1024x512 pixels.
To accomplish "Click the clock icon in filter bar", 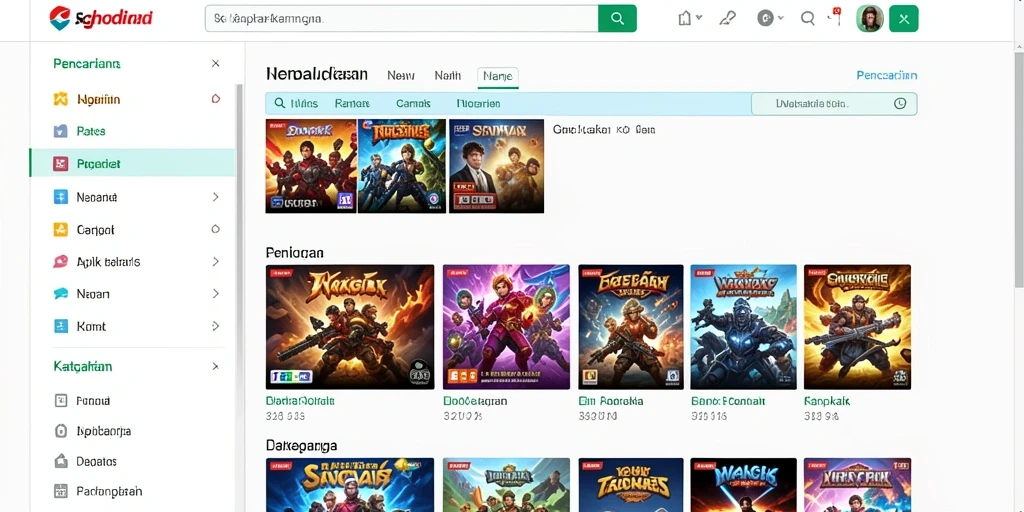I will coord(900,103).
